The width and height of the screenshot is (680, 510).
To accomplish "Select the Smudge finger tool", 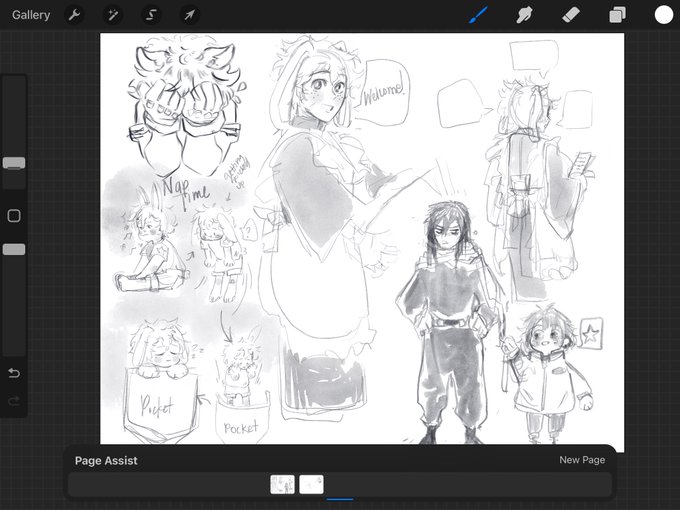I will 524,15.
